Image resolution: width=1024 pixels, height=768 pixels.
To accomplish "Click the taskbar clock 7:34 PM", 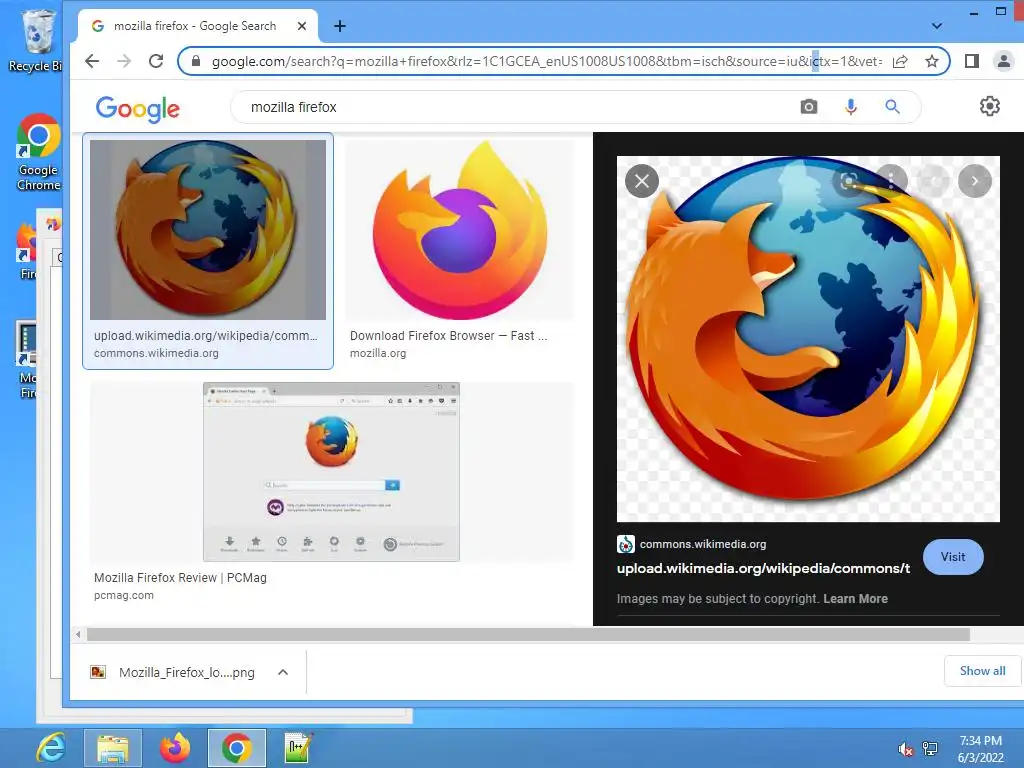I will point(980,741).
